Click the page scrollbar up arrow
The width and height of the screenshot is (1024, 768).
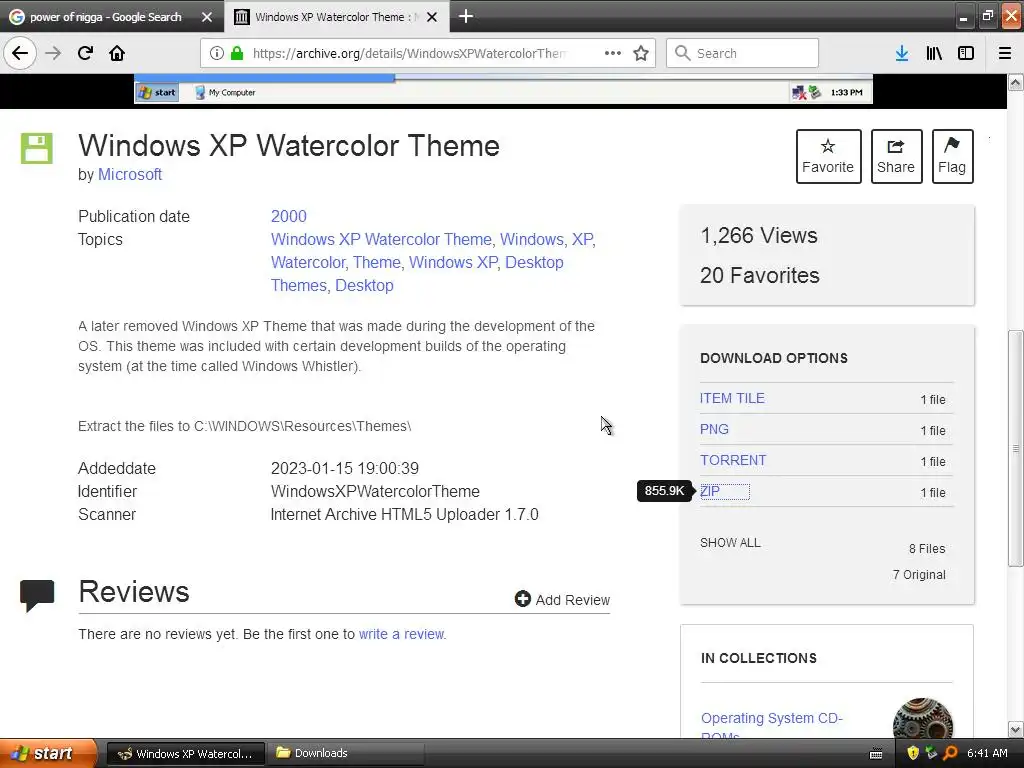click(1016, 83)
